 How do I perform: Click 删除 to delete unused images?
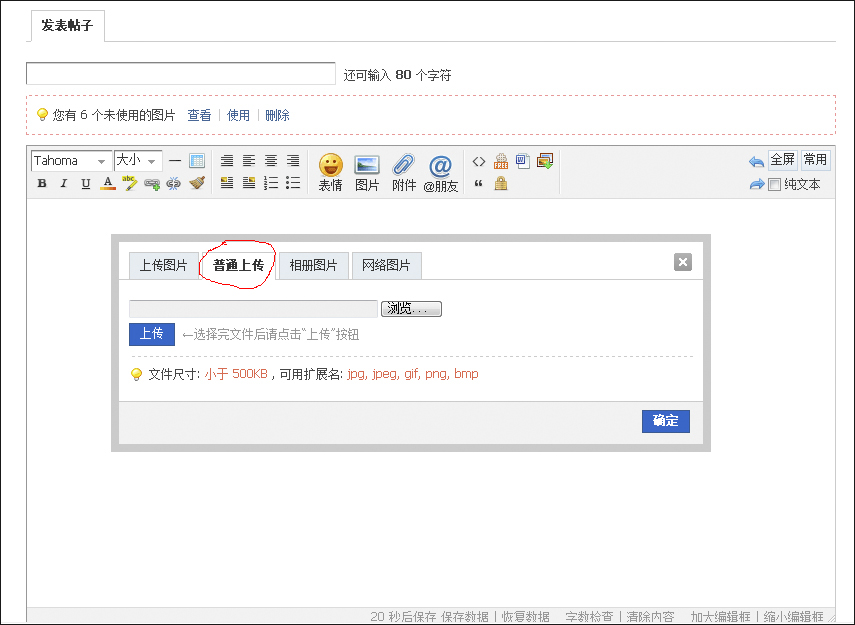pyautogui.click(x=277, y=115)
